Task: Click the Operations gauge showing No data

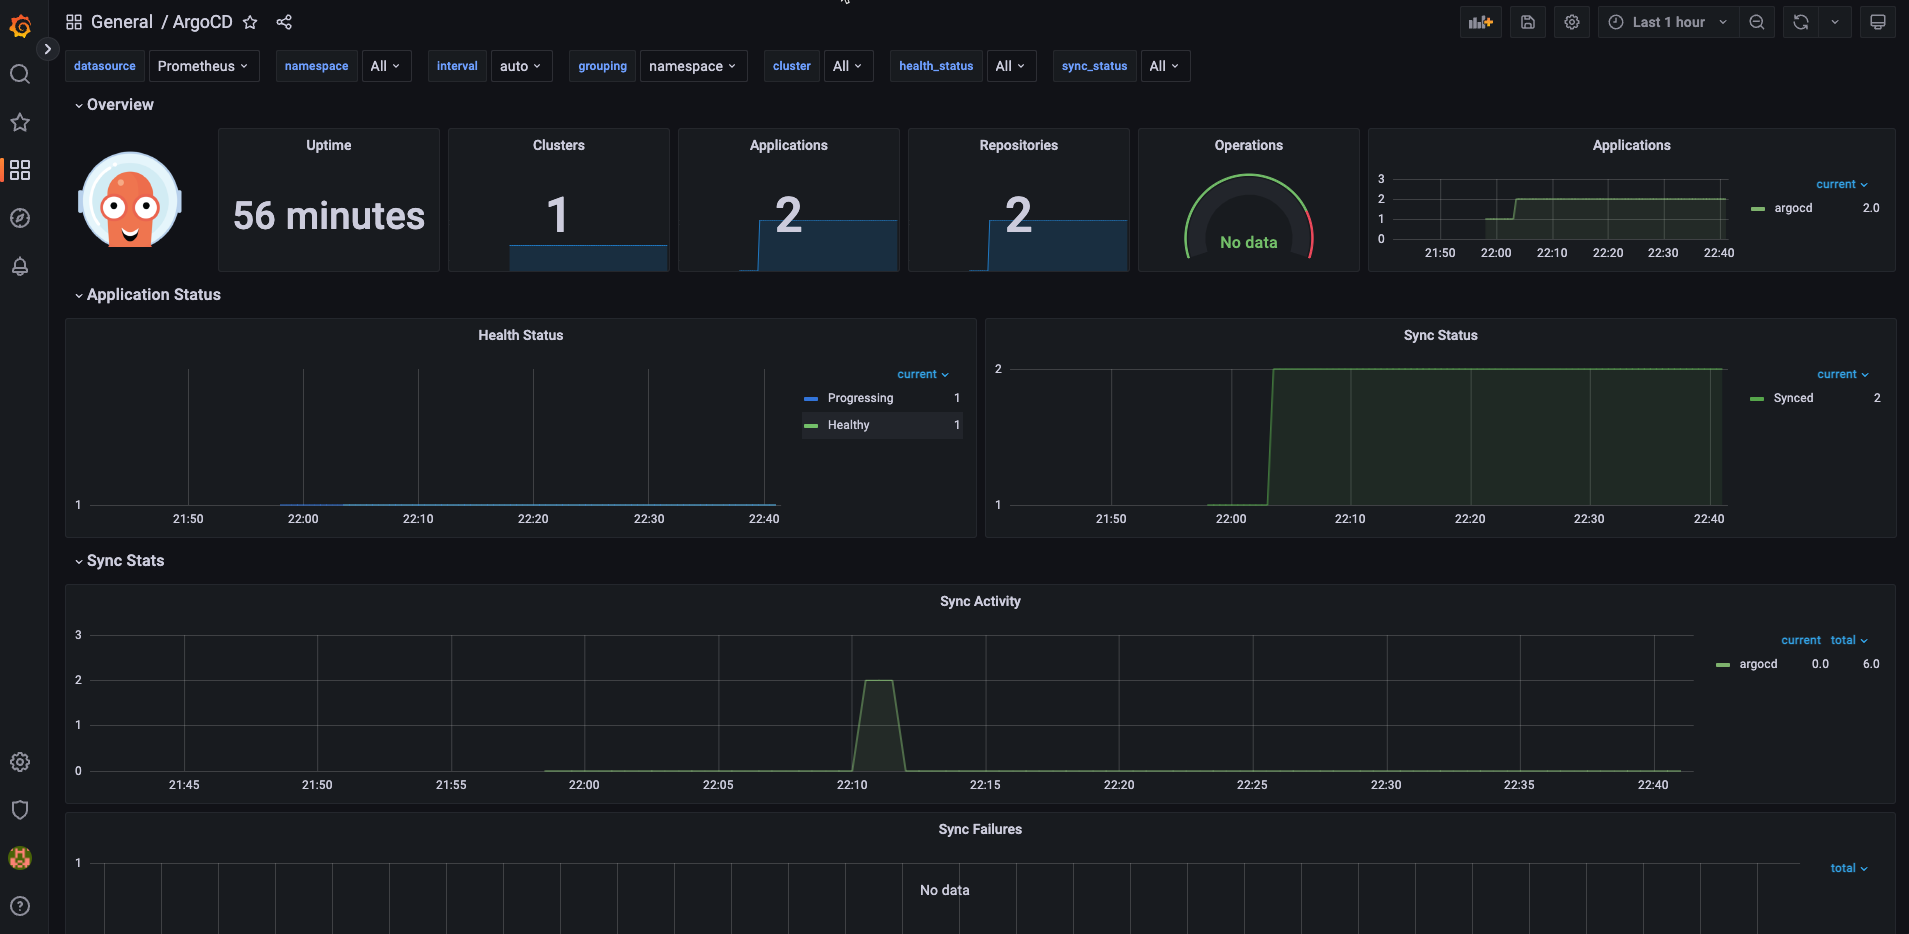Action: pyautogui.click(x=1249, y=216)
